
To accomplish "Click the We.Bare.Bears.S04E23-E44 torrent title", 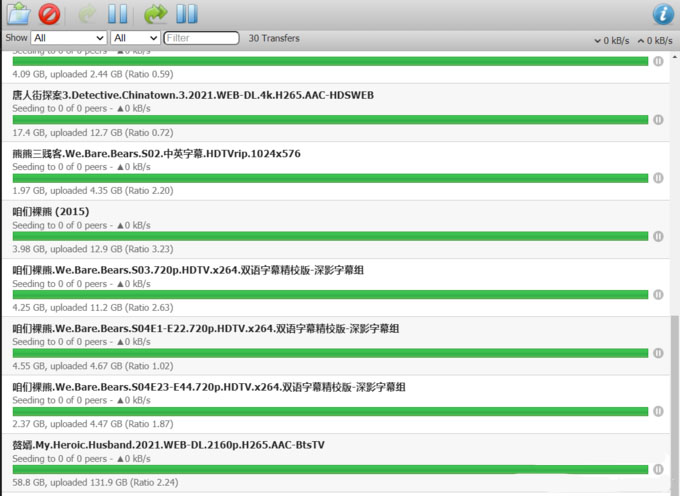I will tap(208, 386).
